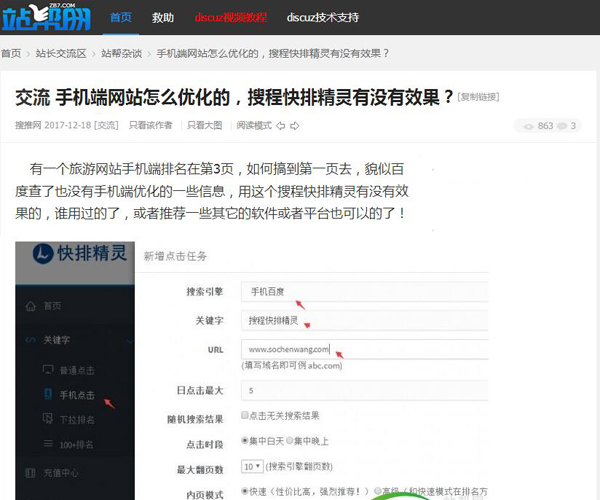Select 只看大图 view option
The height and width of the screenshot is (500, 600).
coord(204,125)
